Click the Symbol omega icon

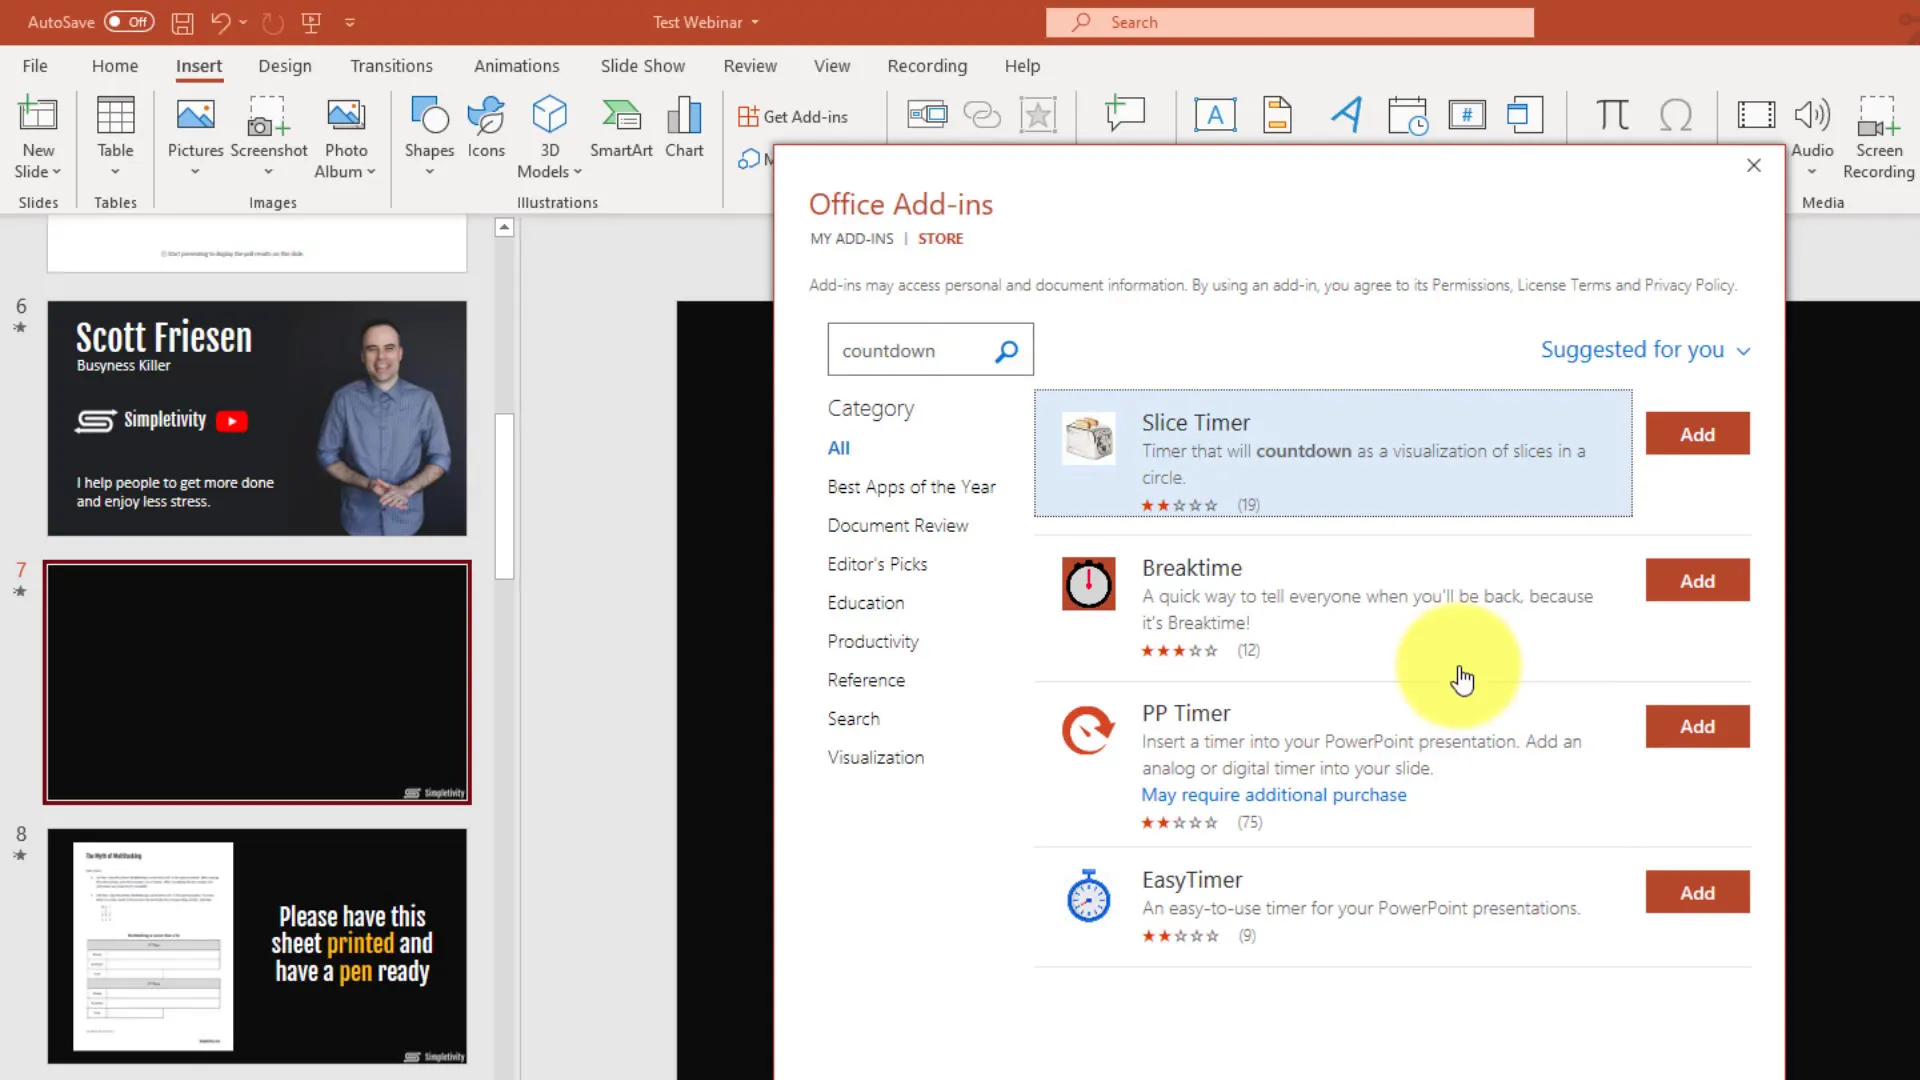1676,115
